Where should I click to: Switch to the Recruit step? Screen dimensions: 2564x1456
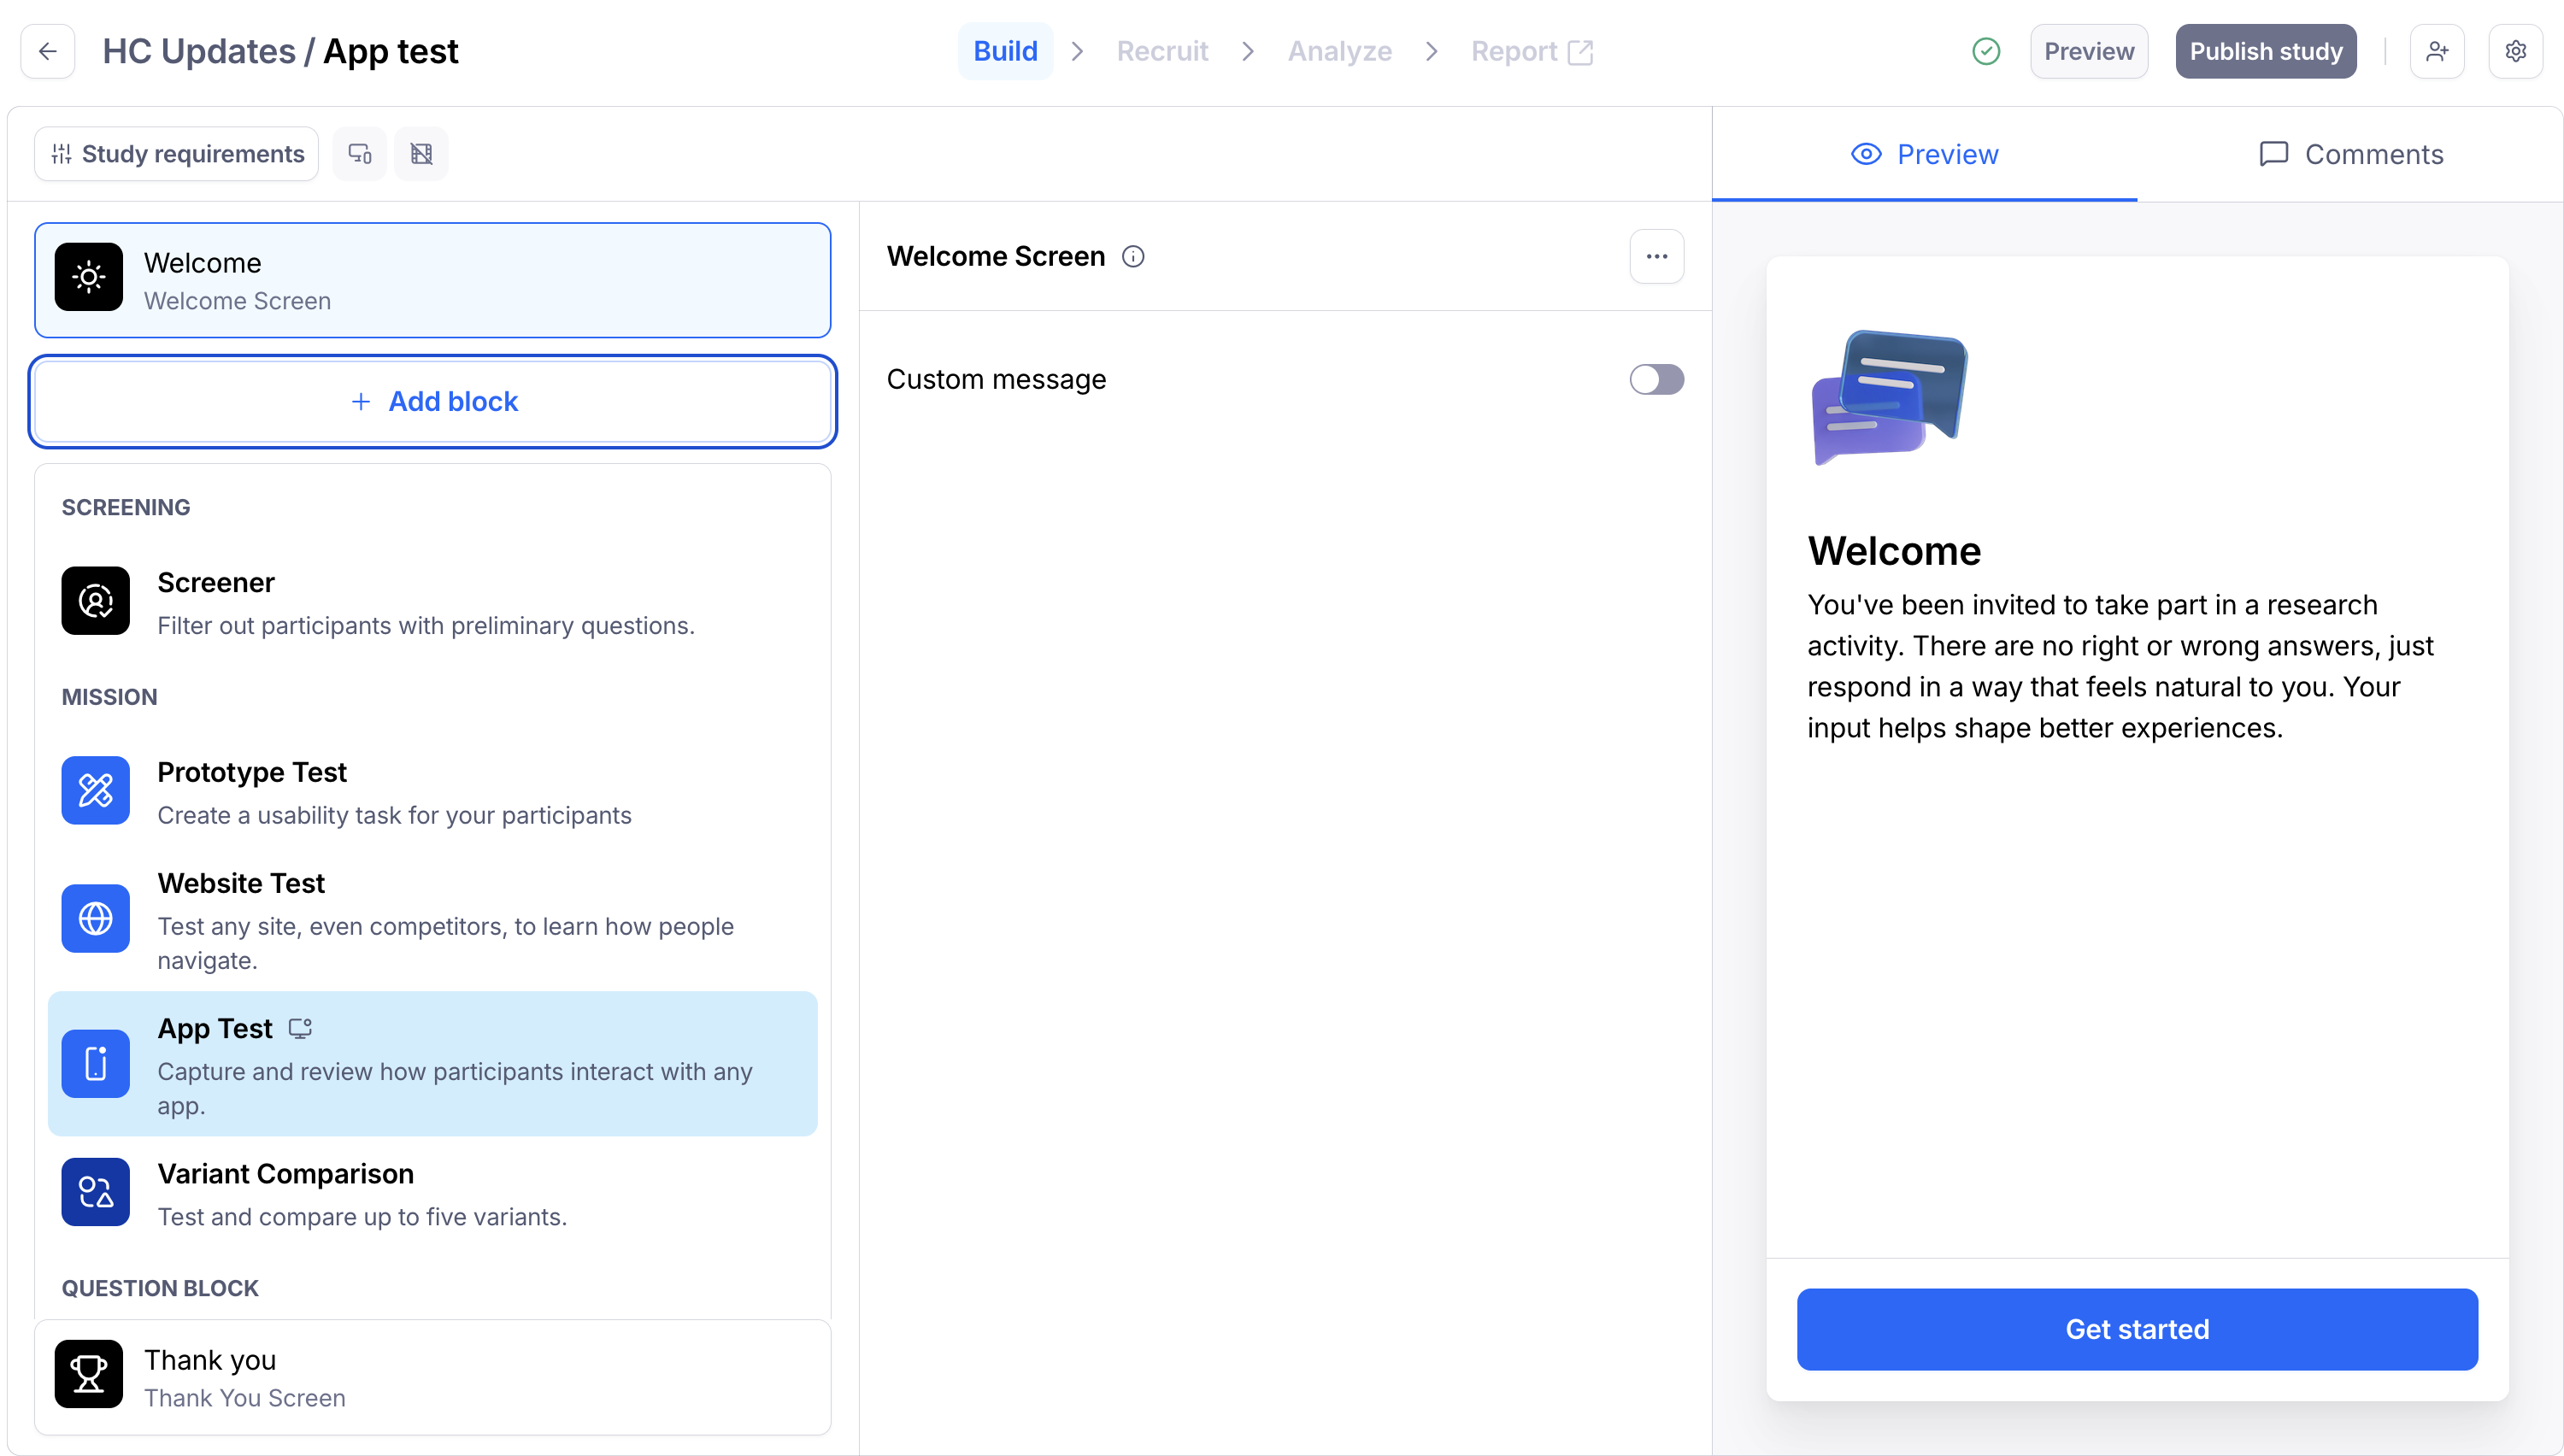pyautogui.click(x=1162, y=51)
